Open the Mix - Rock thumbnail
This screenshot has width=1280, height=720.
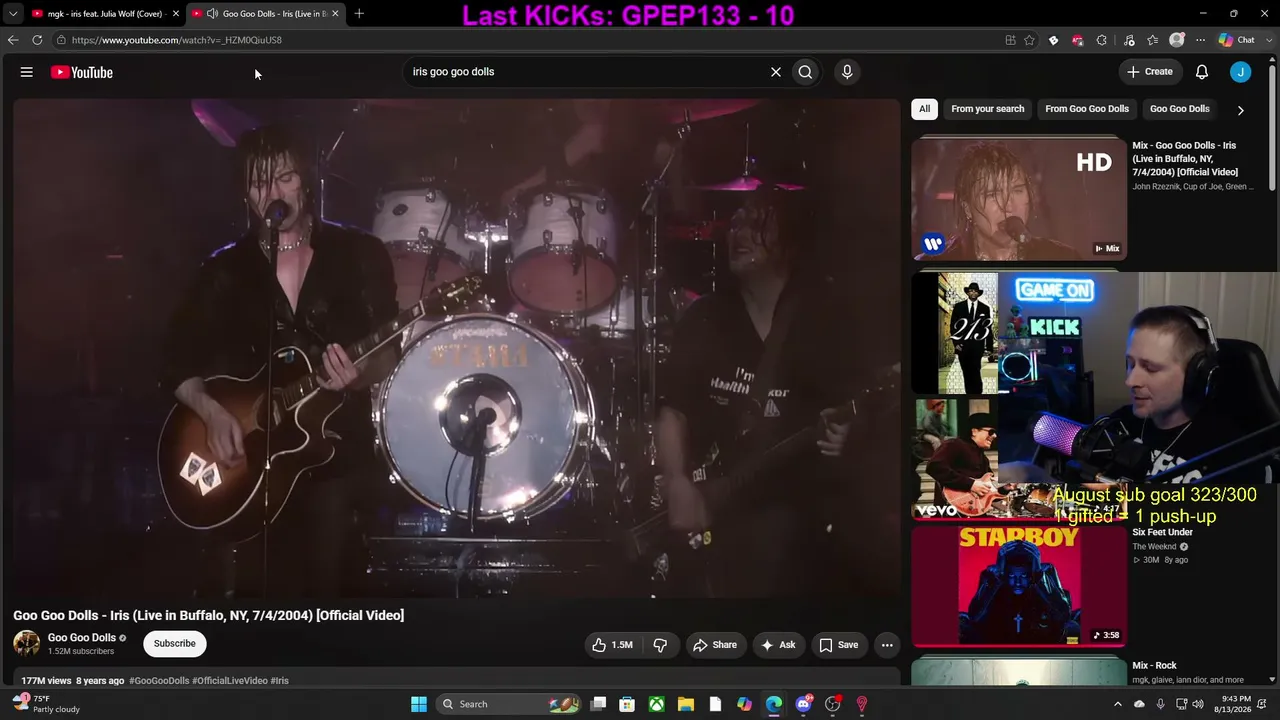(1019, 672)
